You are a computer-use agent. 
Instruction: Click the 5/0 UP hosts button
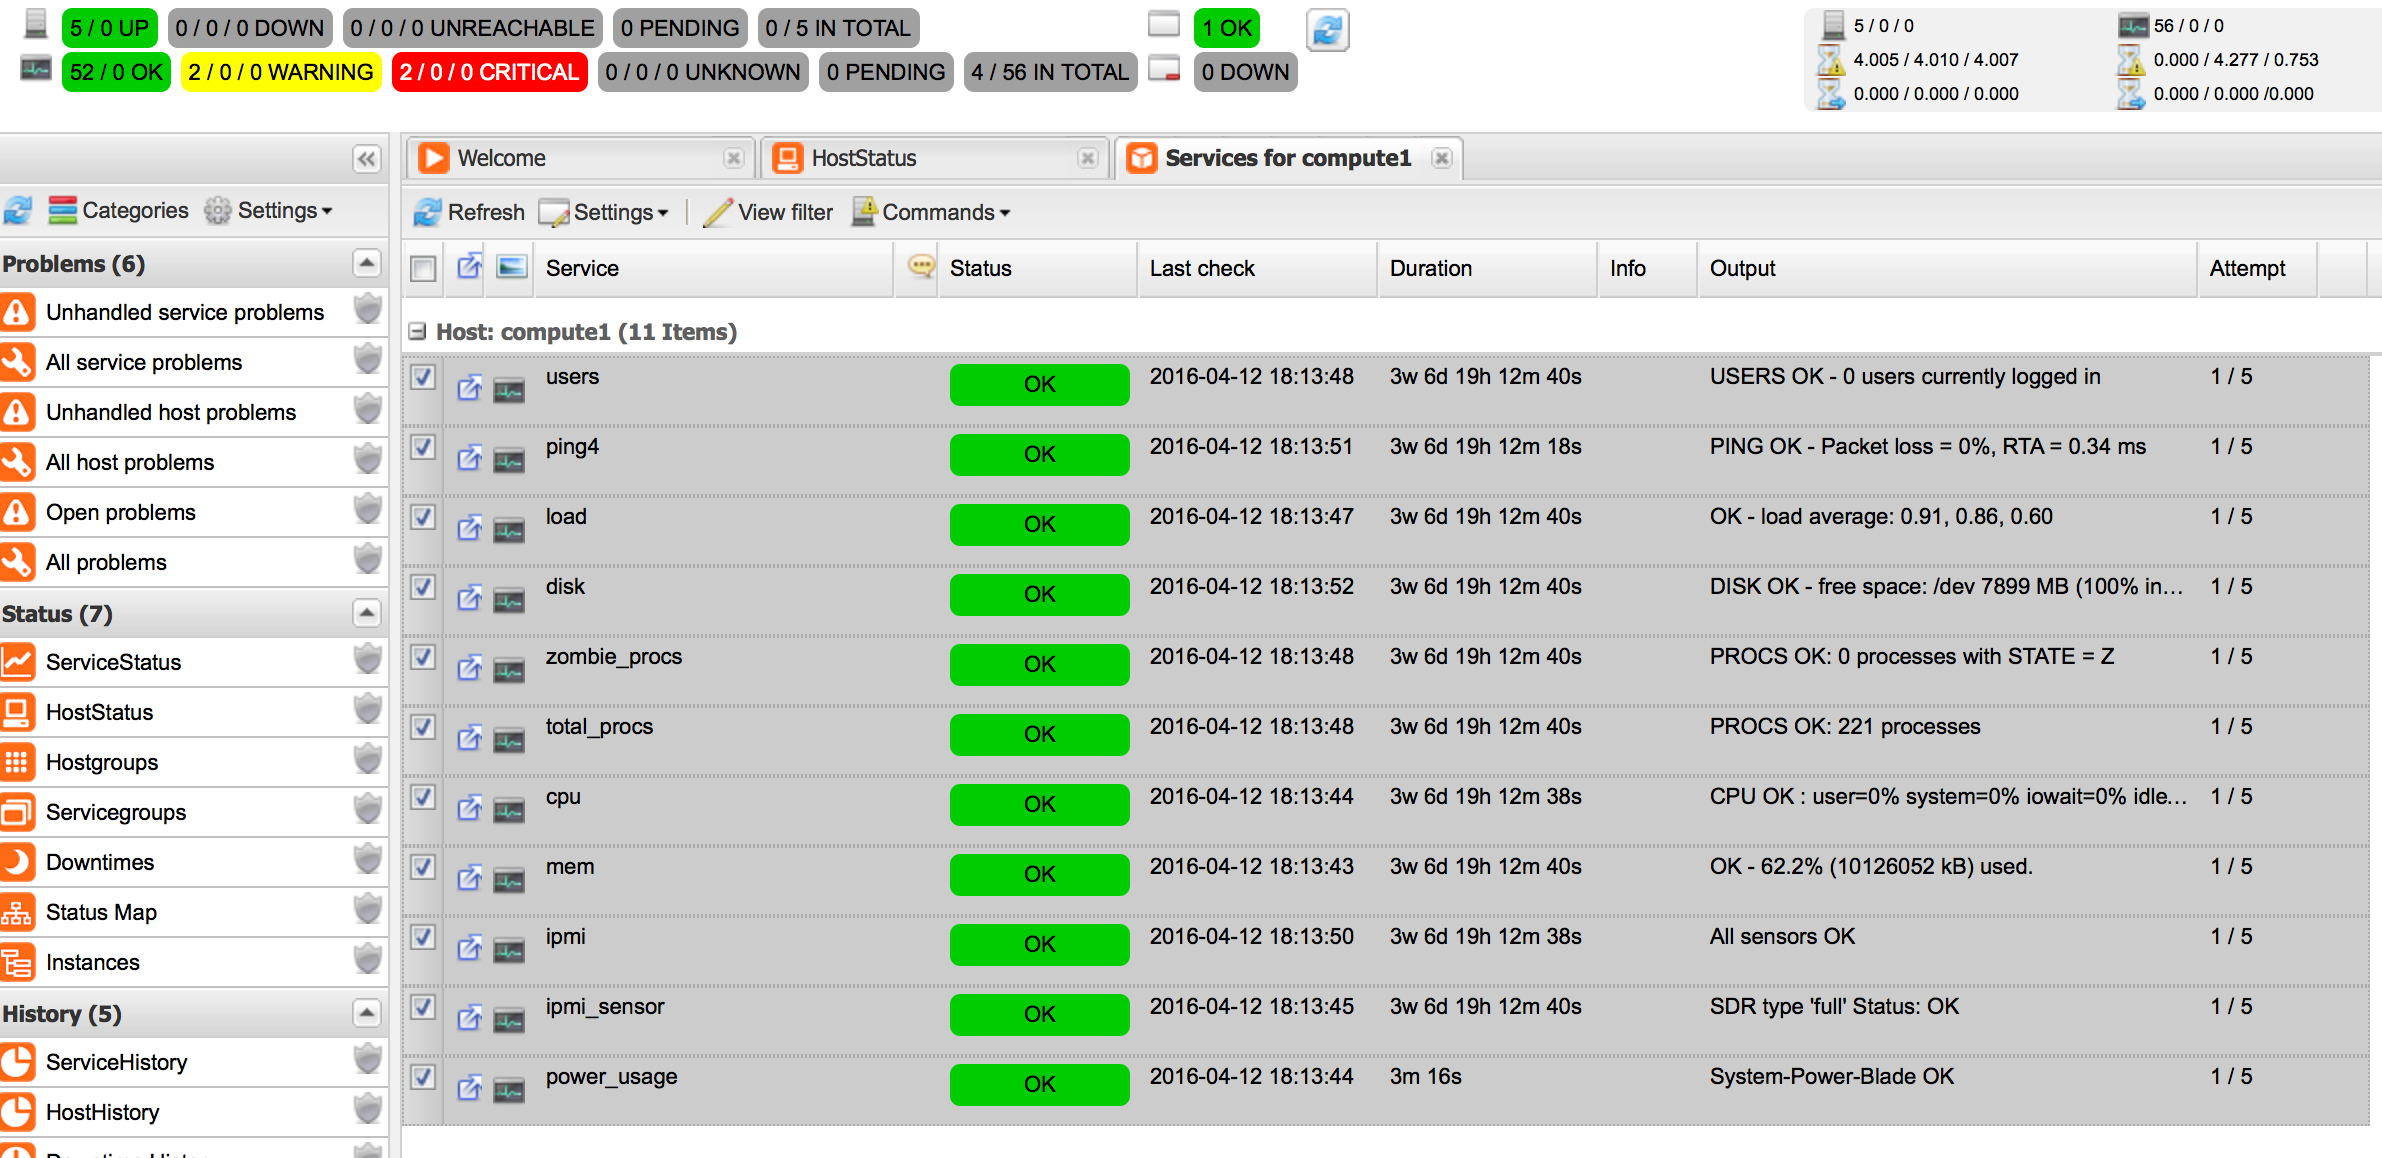pos(109,28)
